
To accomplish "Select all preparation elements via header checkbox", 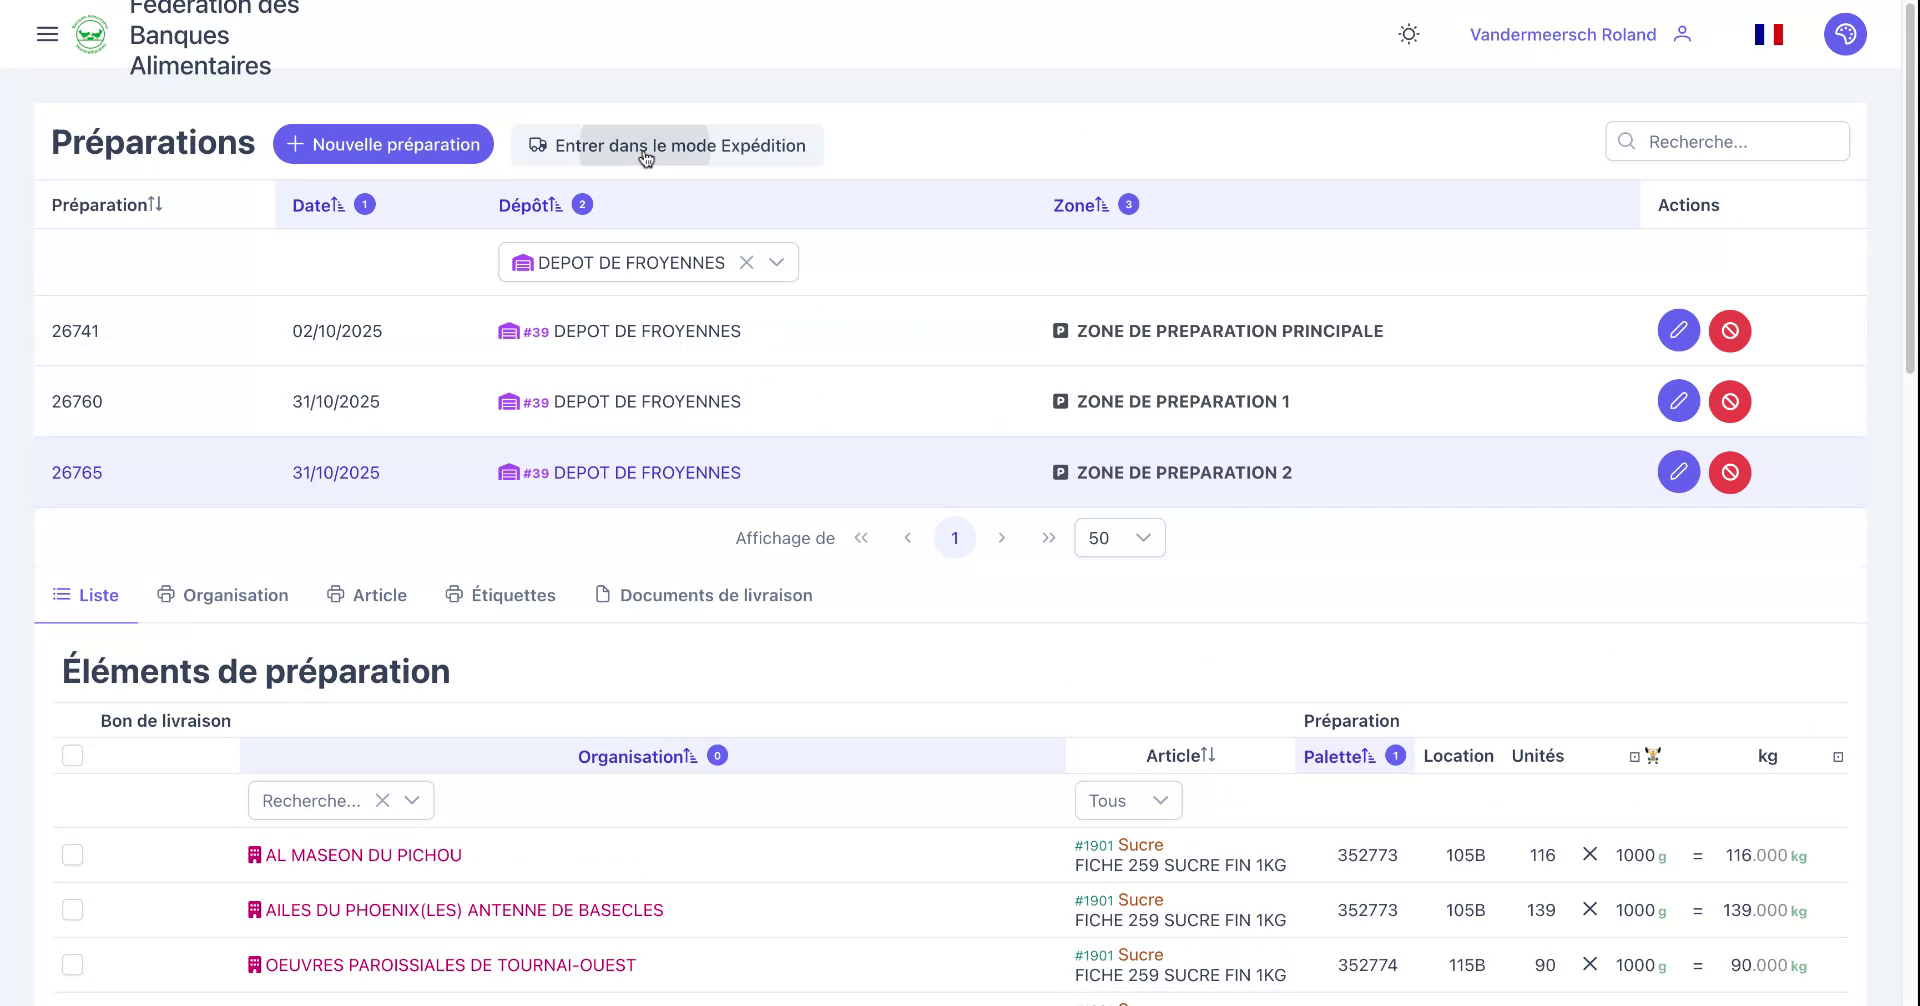I will pyautogui.click(x=73, y=755).
